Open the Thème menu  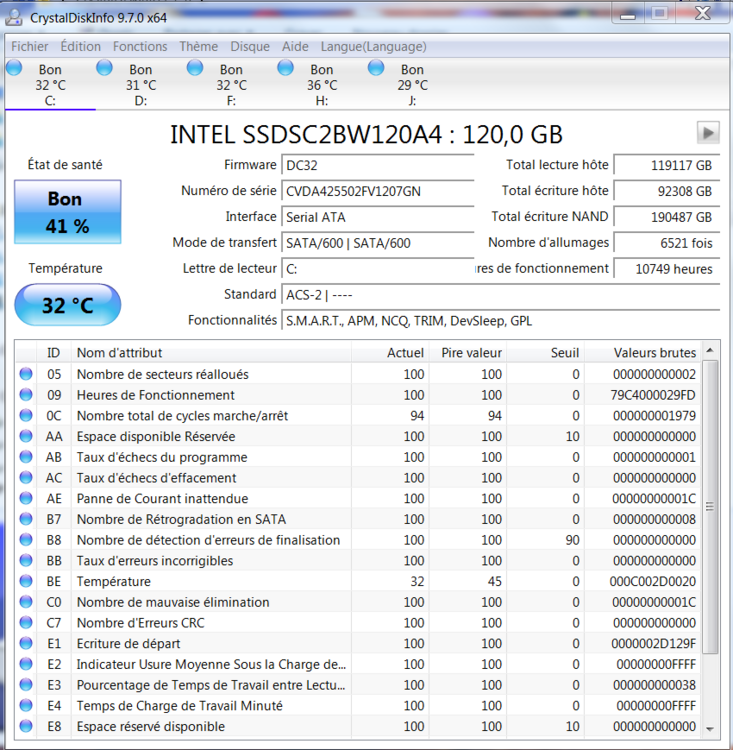click(198, 46)
